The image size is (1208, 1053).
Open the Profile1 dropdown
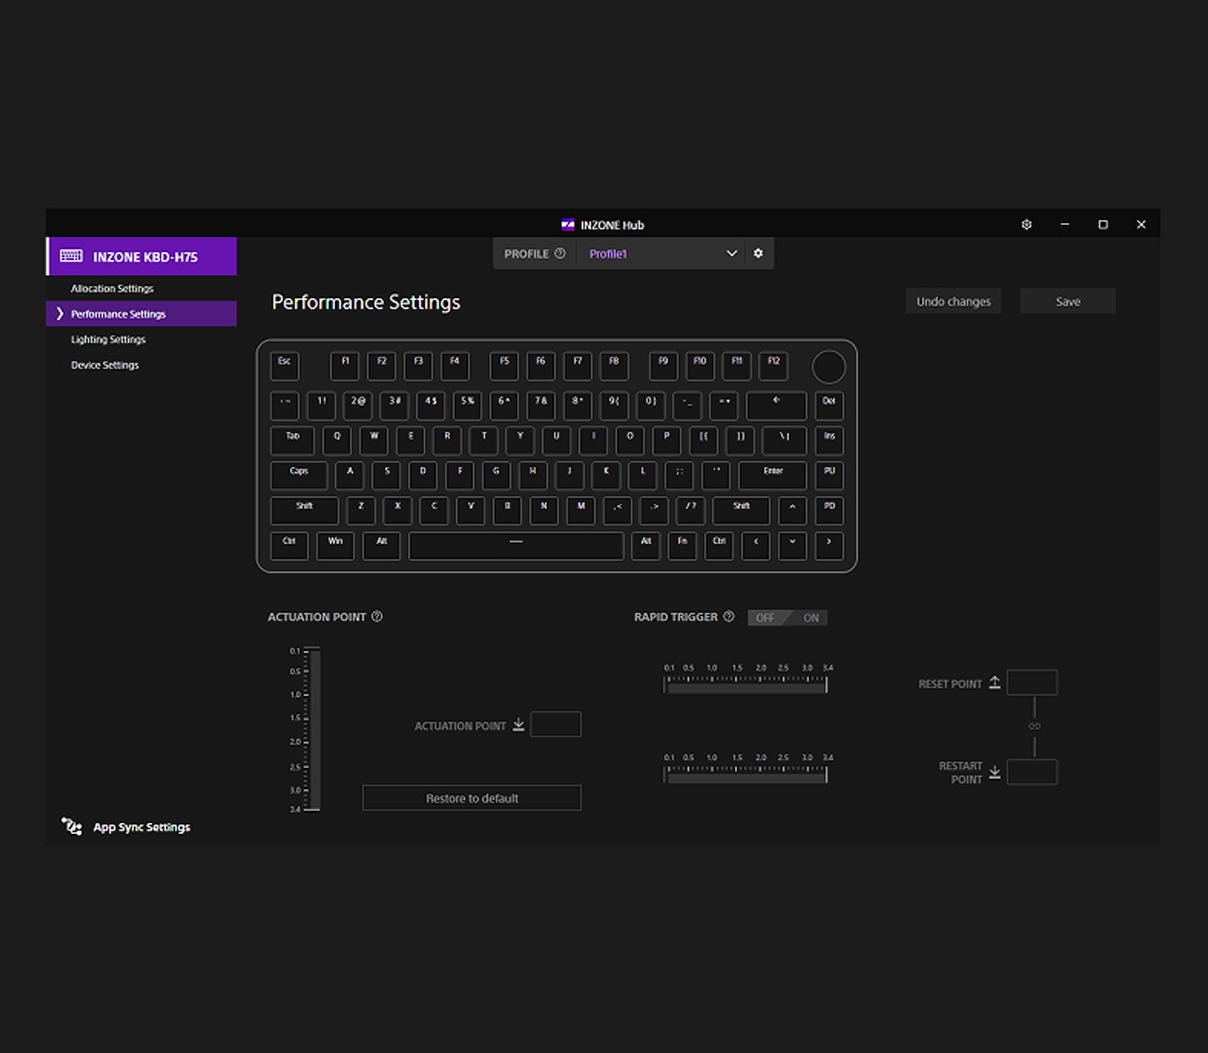[662, 254]
